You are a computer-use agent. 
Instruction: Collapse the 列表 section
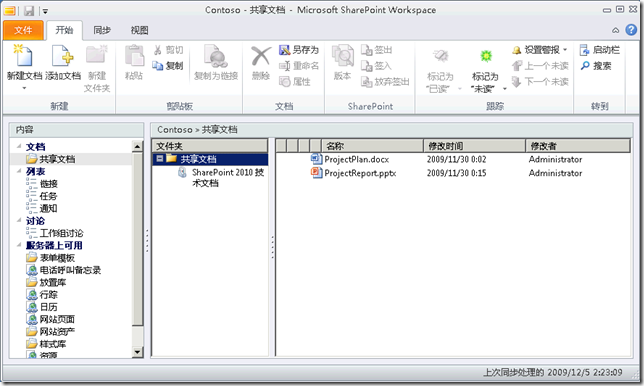pyautogui.click(x=19, y=170)
